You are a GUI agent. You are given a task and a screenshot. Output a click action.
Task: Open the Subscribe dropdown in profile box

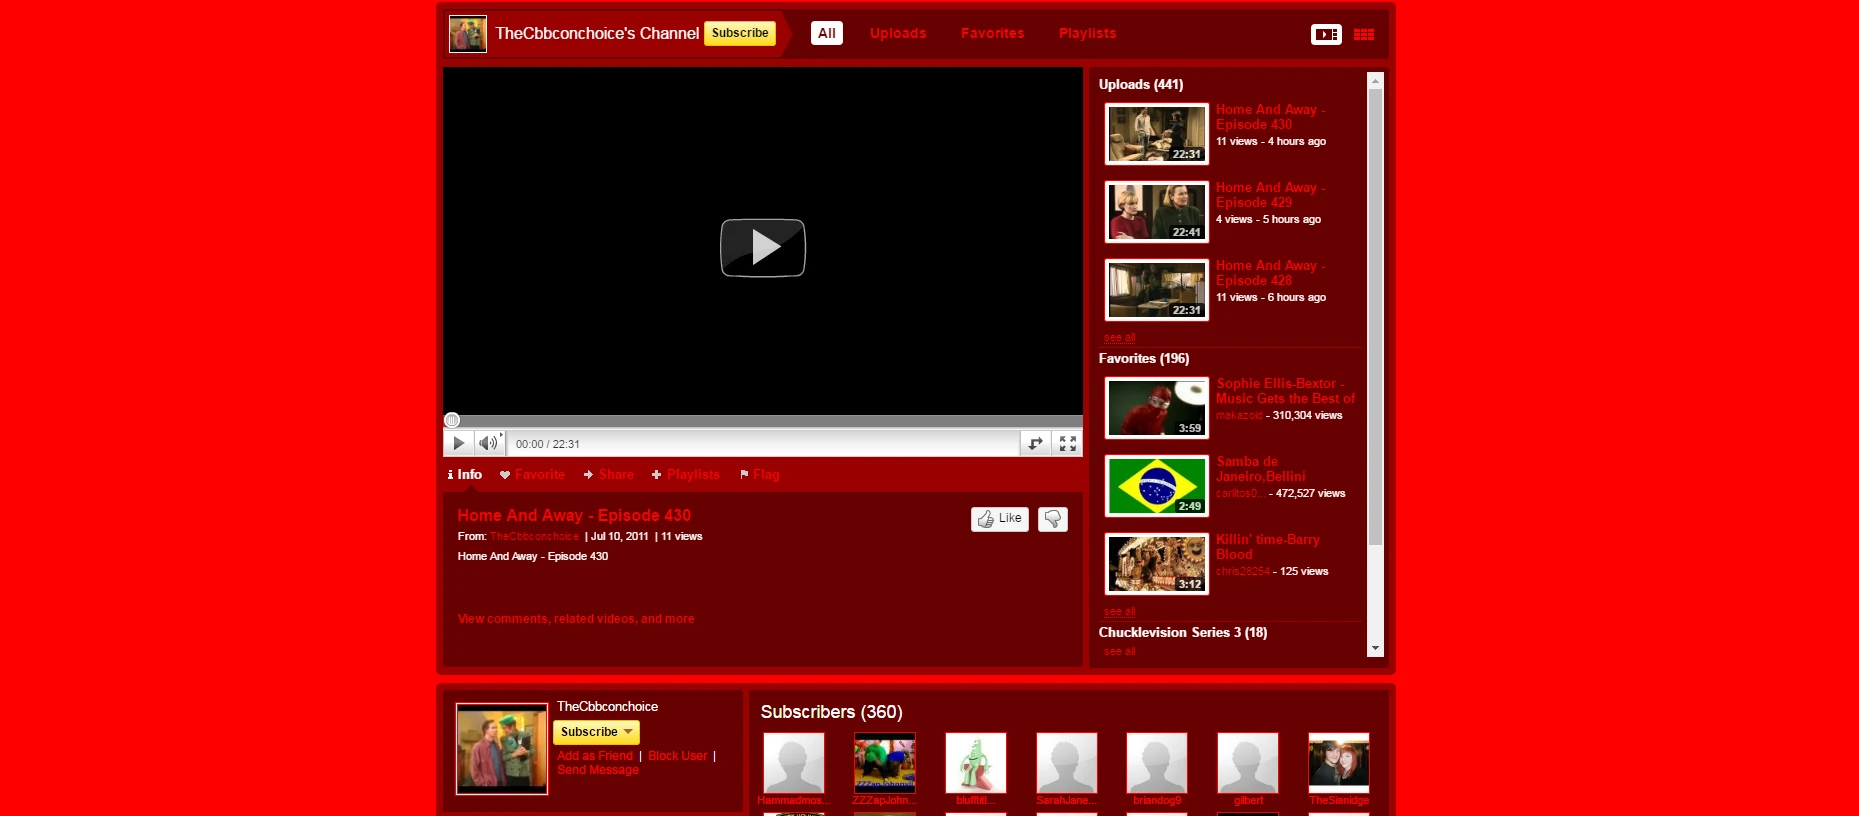coord(596,732)
